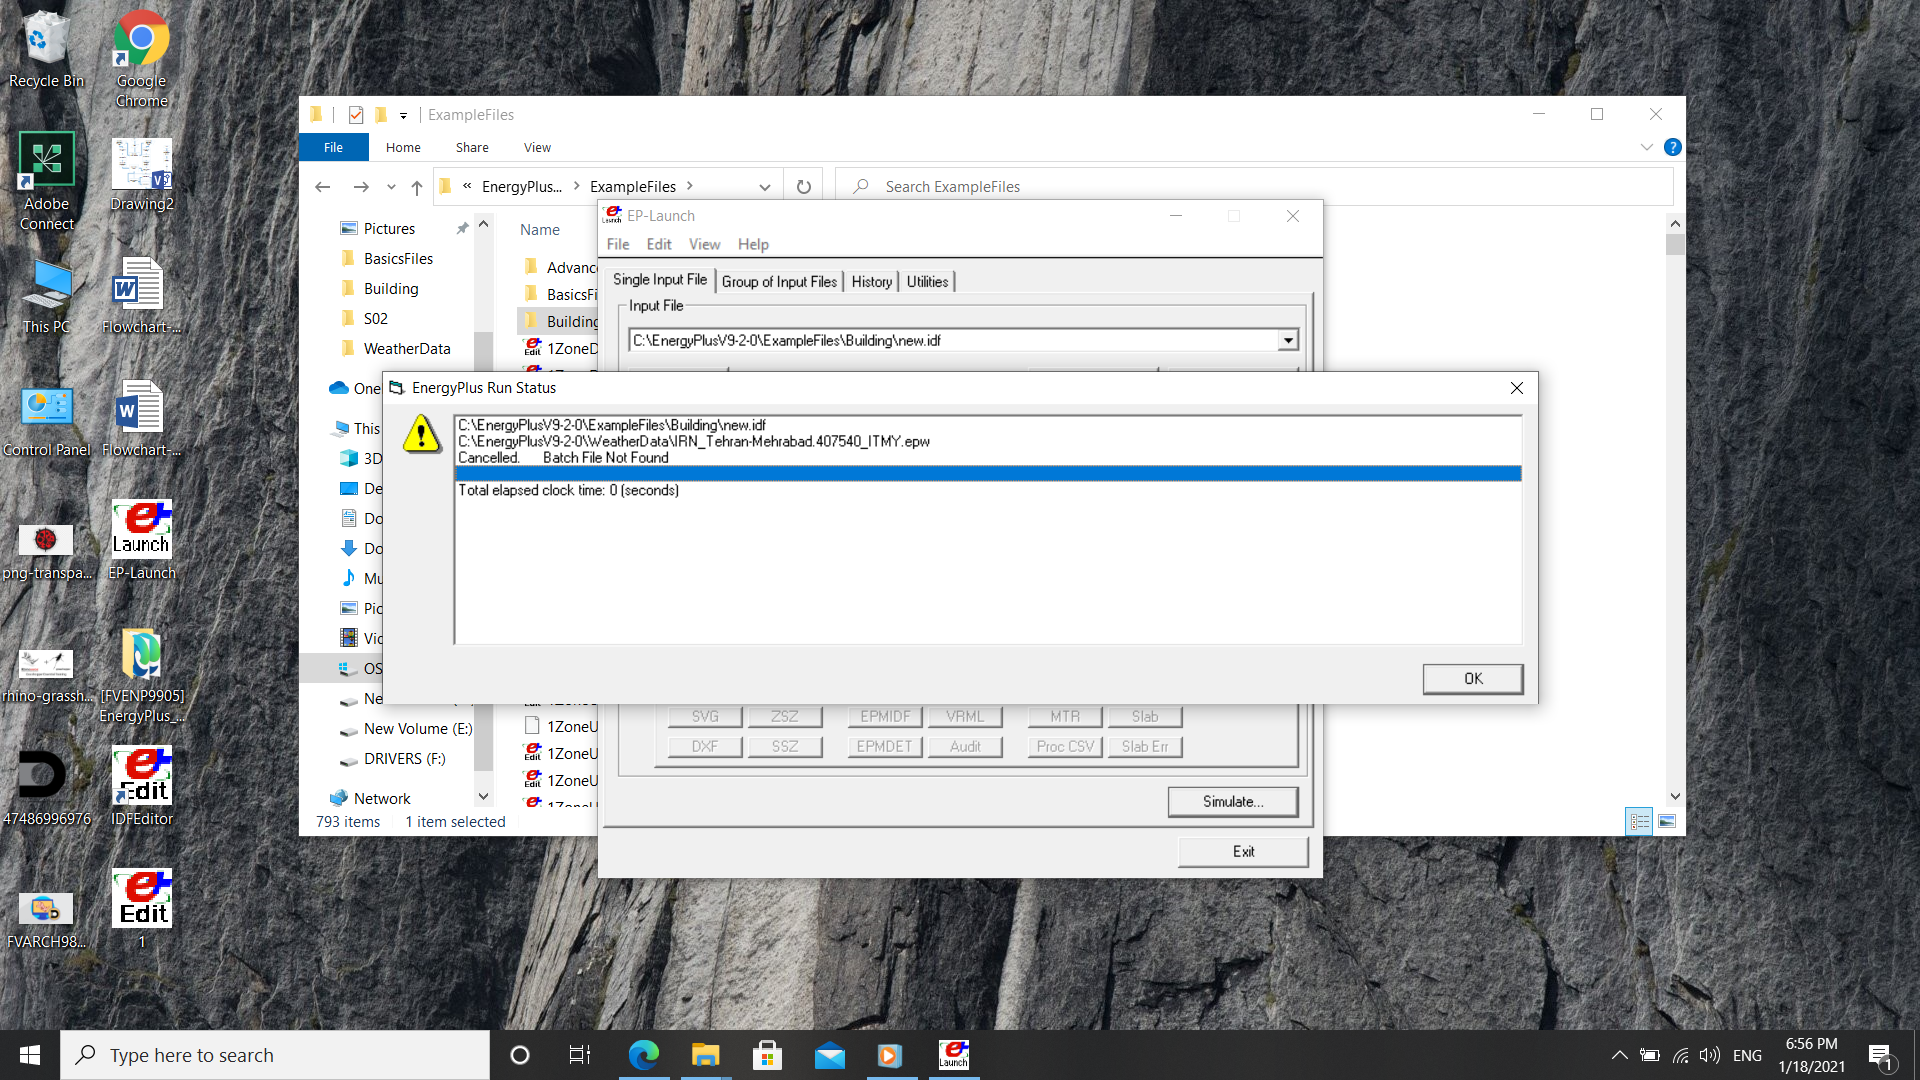Viewport: 1920px width, 1080px height.
Task: Open the EP-Launch desktop shortcut
Action: coord(141,540)
